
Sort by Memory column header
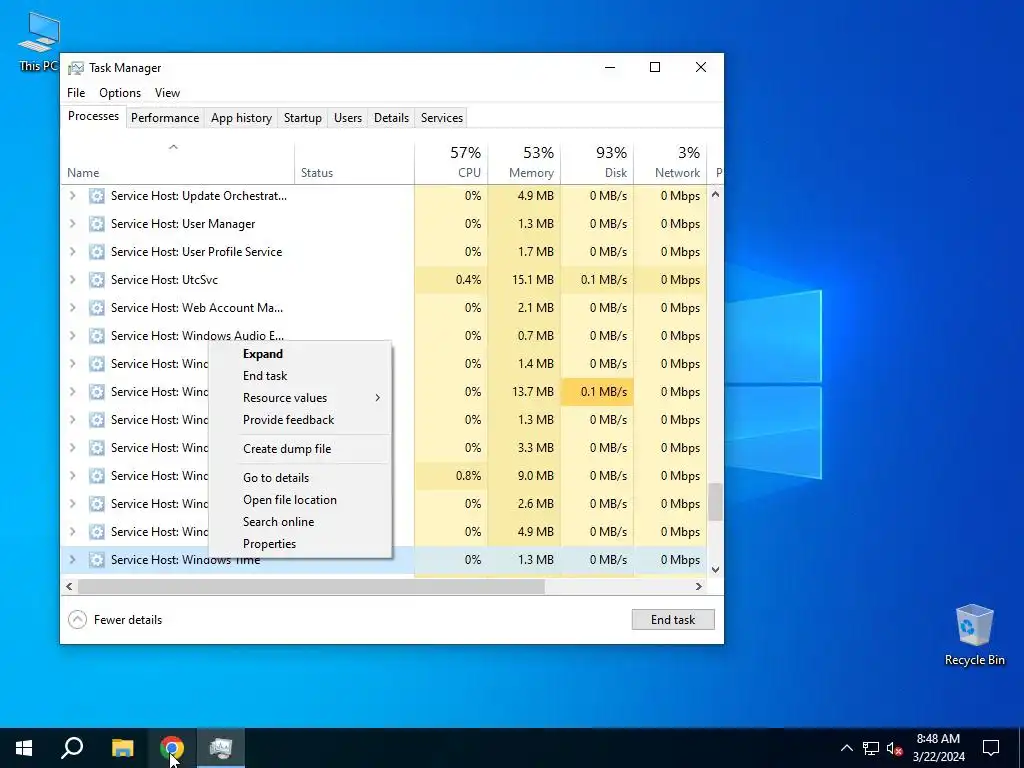coord(524,163)
